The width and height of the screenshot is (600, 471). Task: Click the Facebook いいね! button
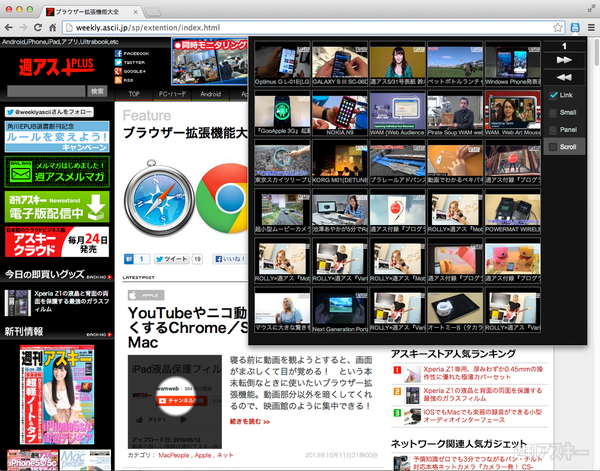pos(230,259)
